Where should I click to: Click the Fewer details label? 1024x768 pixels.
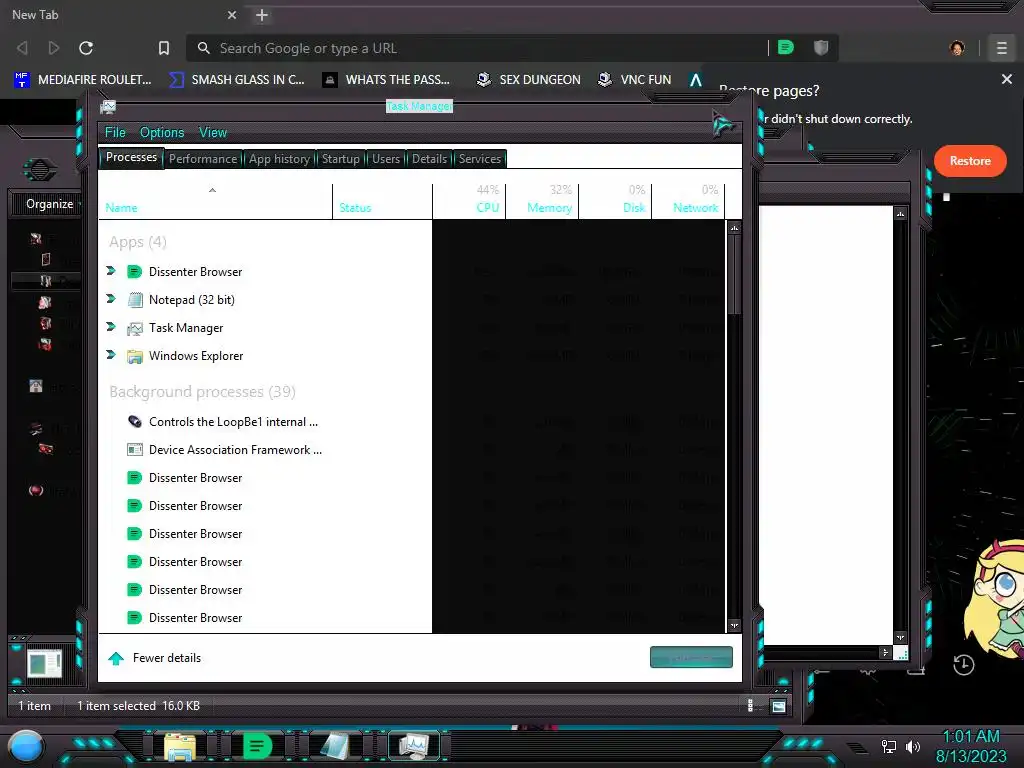(x=167, y=658)
